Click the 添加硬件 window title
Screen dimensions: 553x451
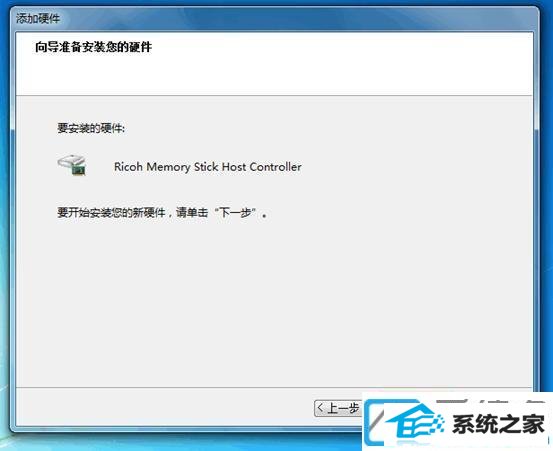click(x=38, y=18)
